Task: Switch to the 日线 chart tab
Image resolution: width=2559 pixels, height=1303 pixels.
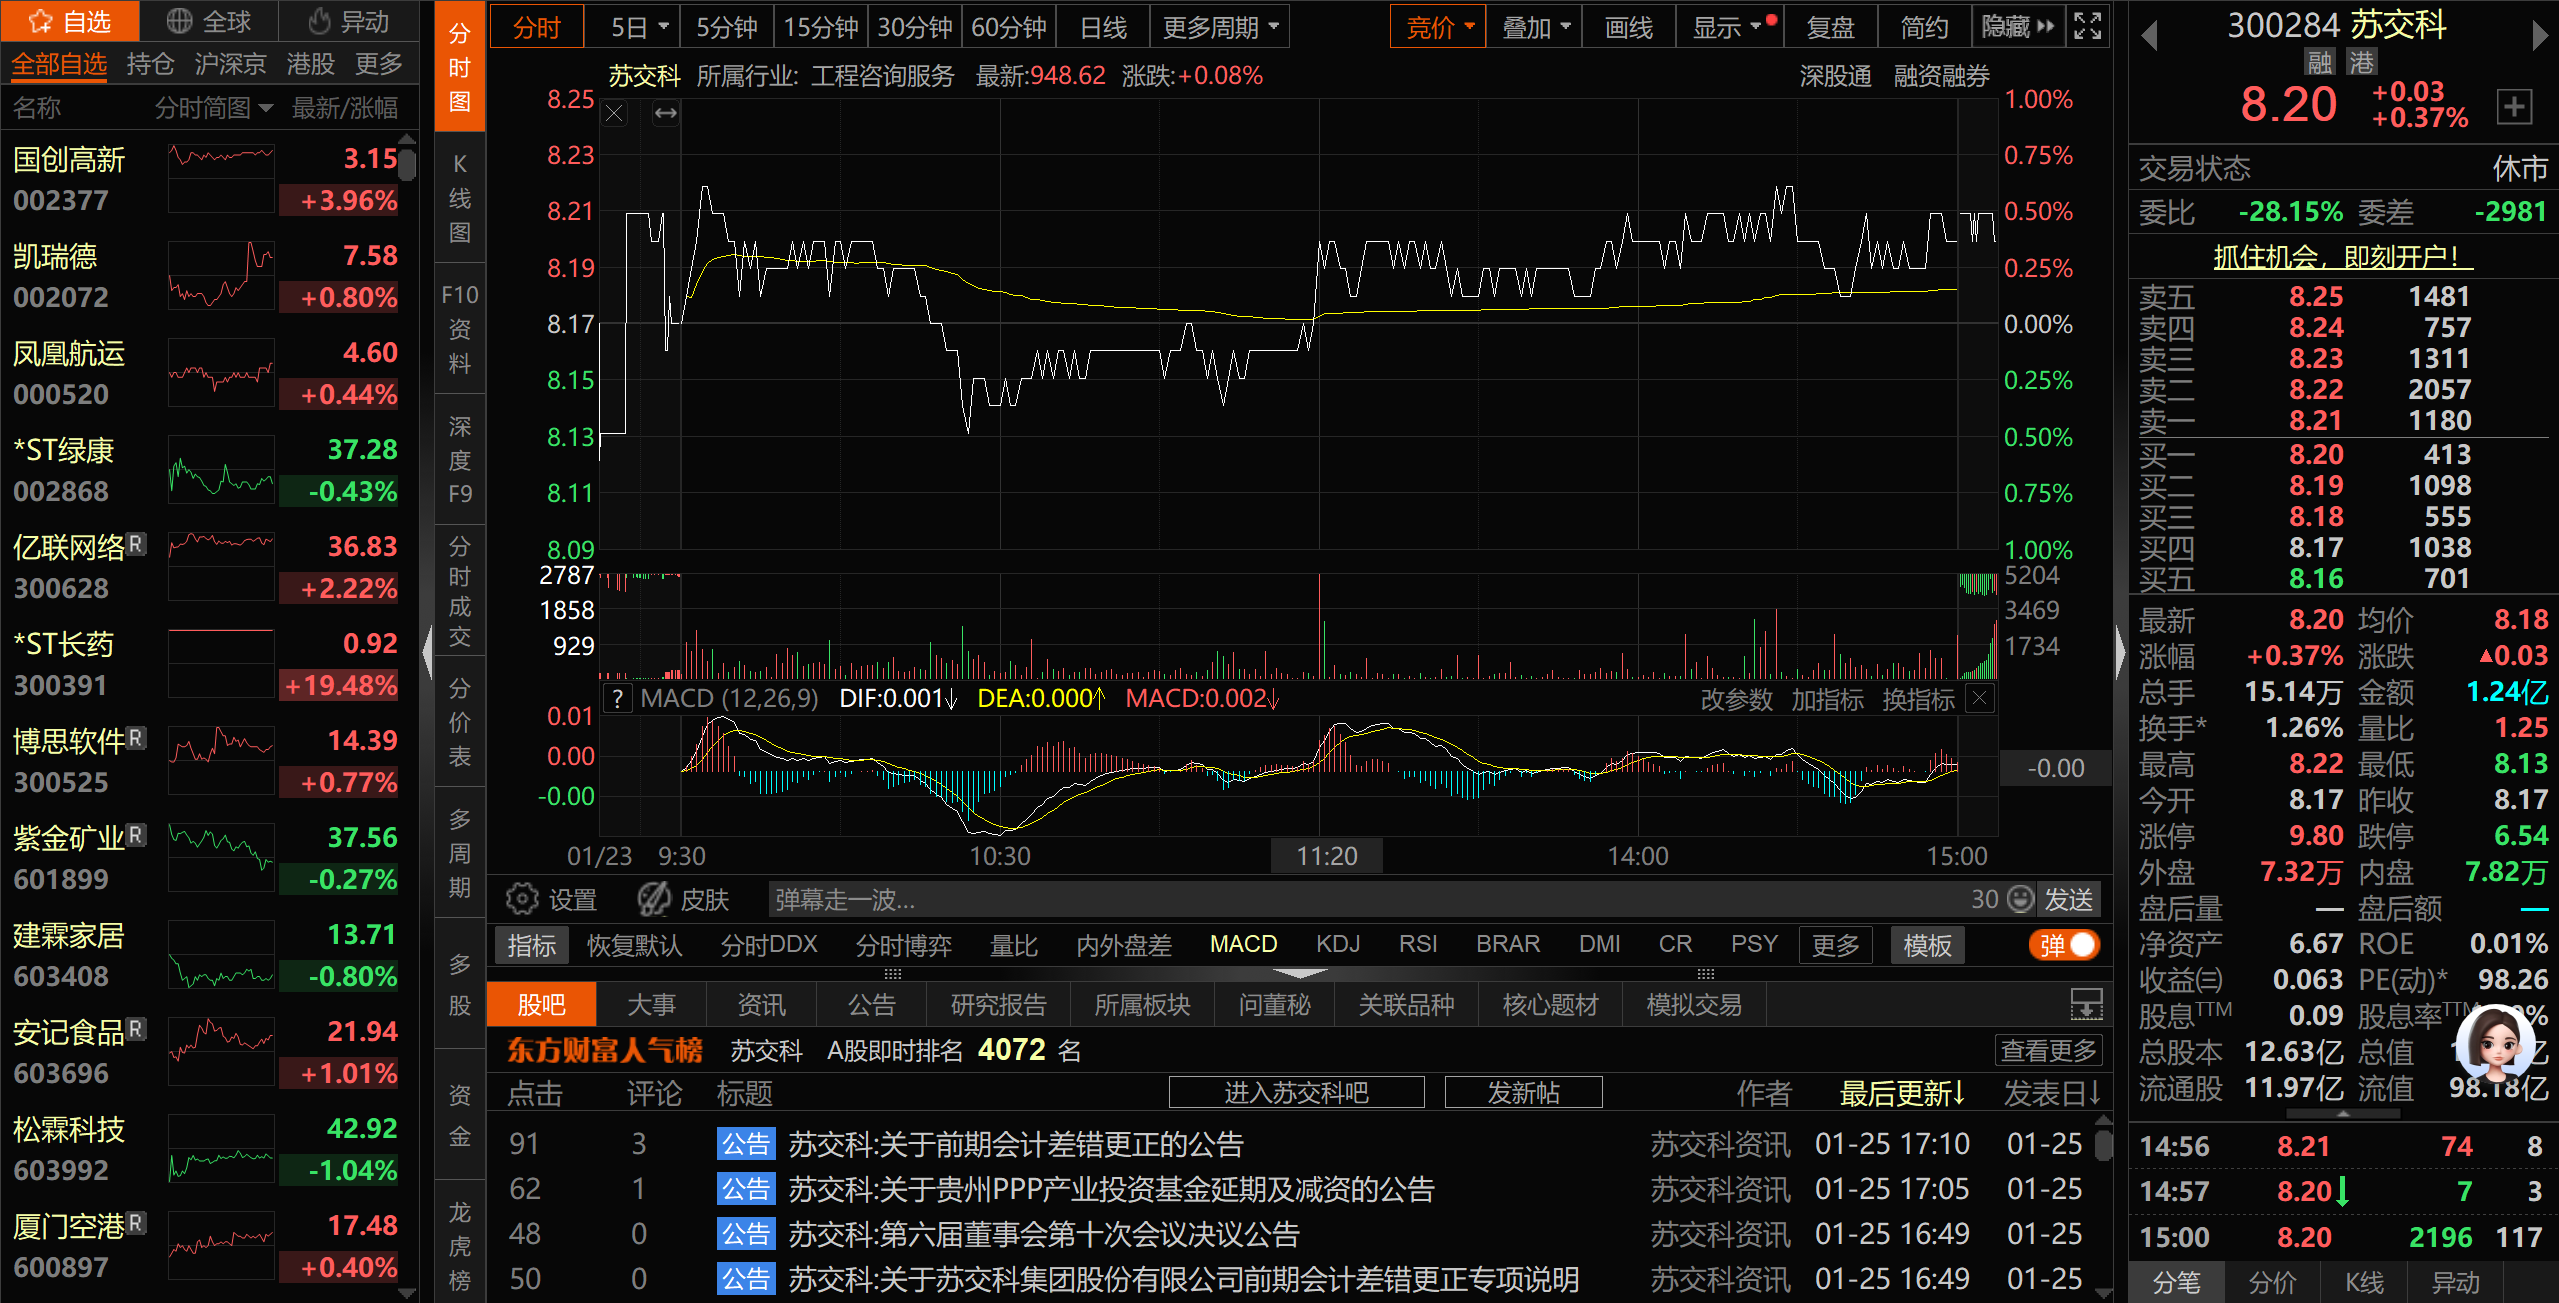Action: tap(1103, 27)
